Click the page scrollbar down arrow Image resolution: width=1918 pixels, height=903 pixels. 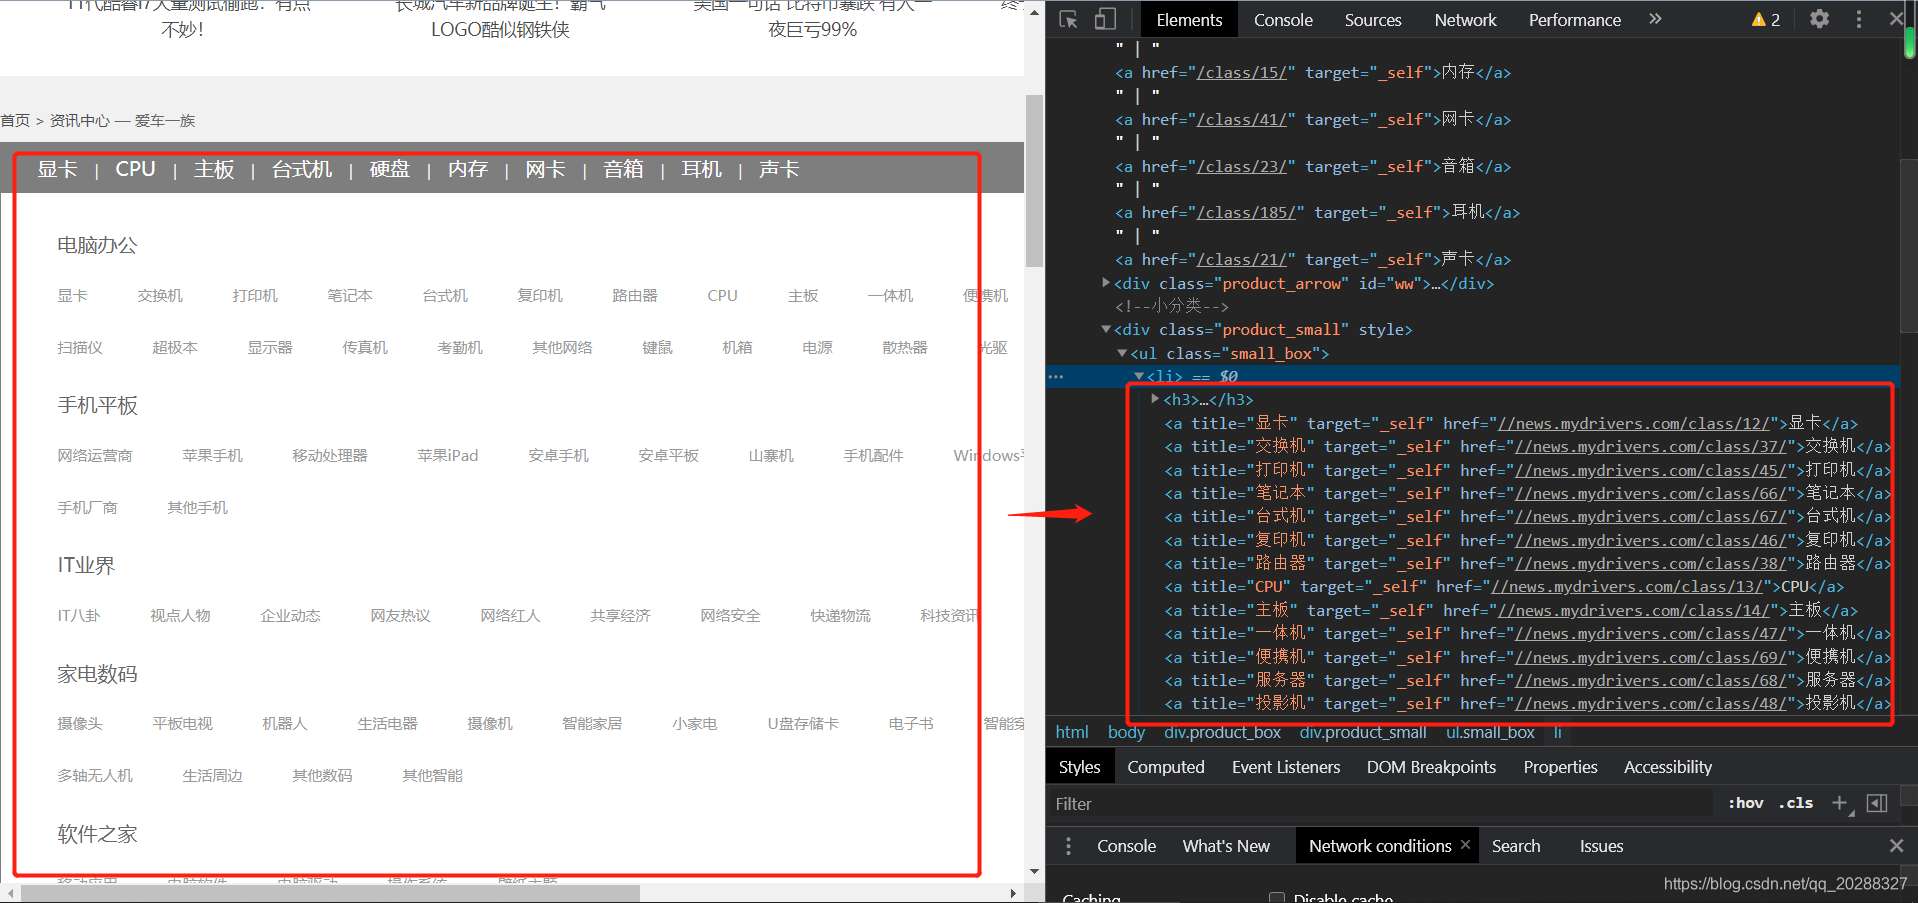click(x=1034, y=872)
